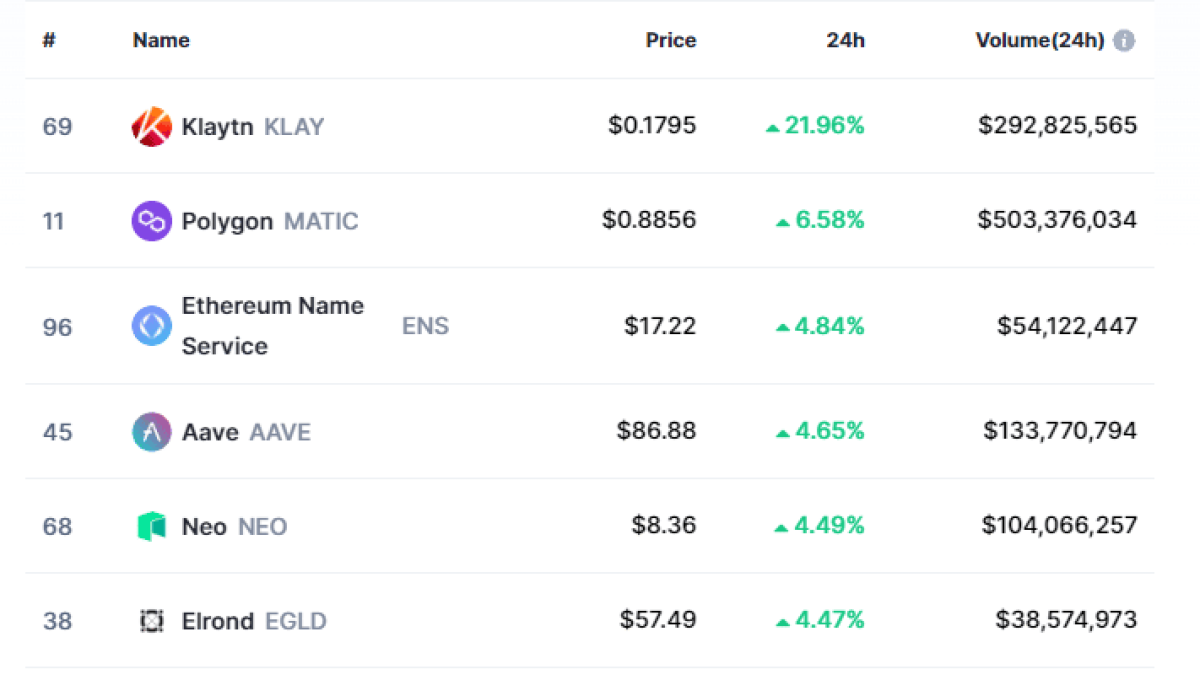This screenshot has height=675, width=1200.
Task: Sort by the 24h change column header
Action: pos(846,41)
